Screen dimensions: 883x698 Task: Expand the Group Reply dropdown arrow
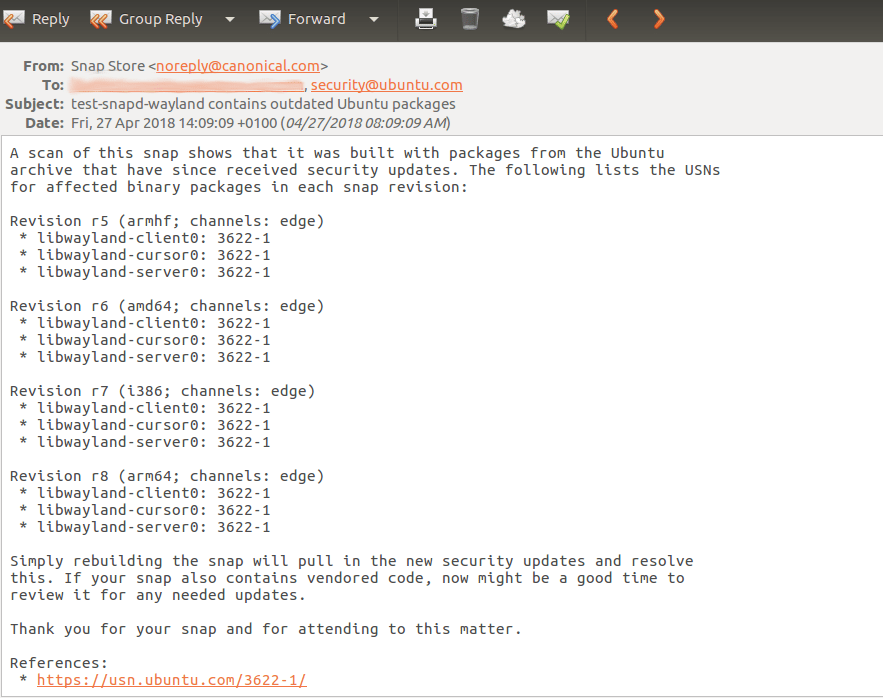click(x=230, y=19)
